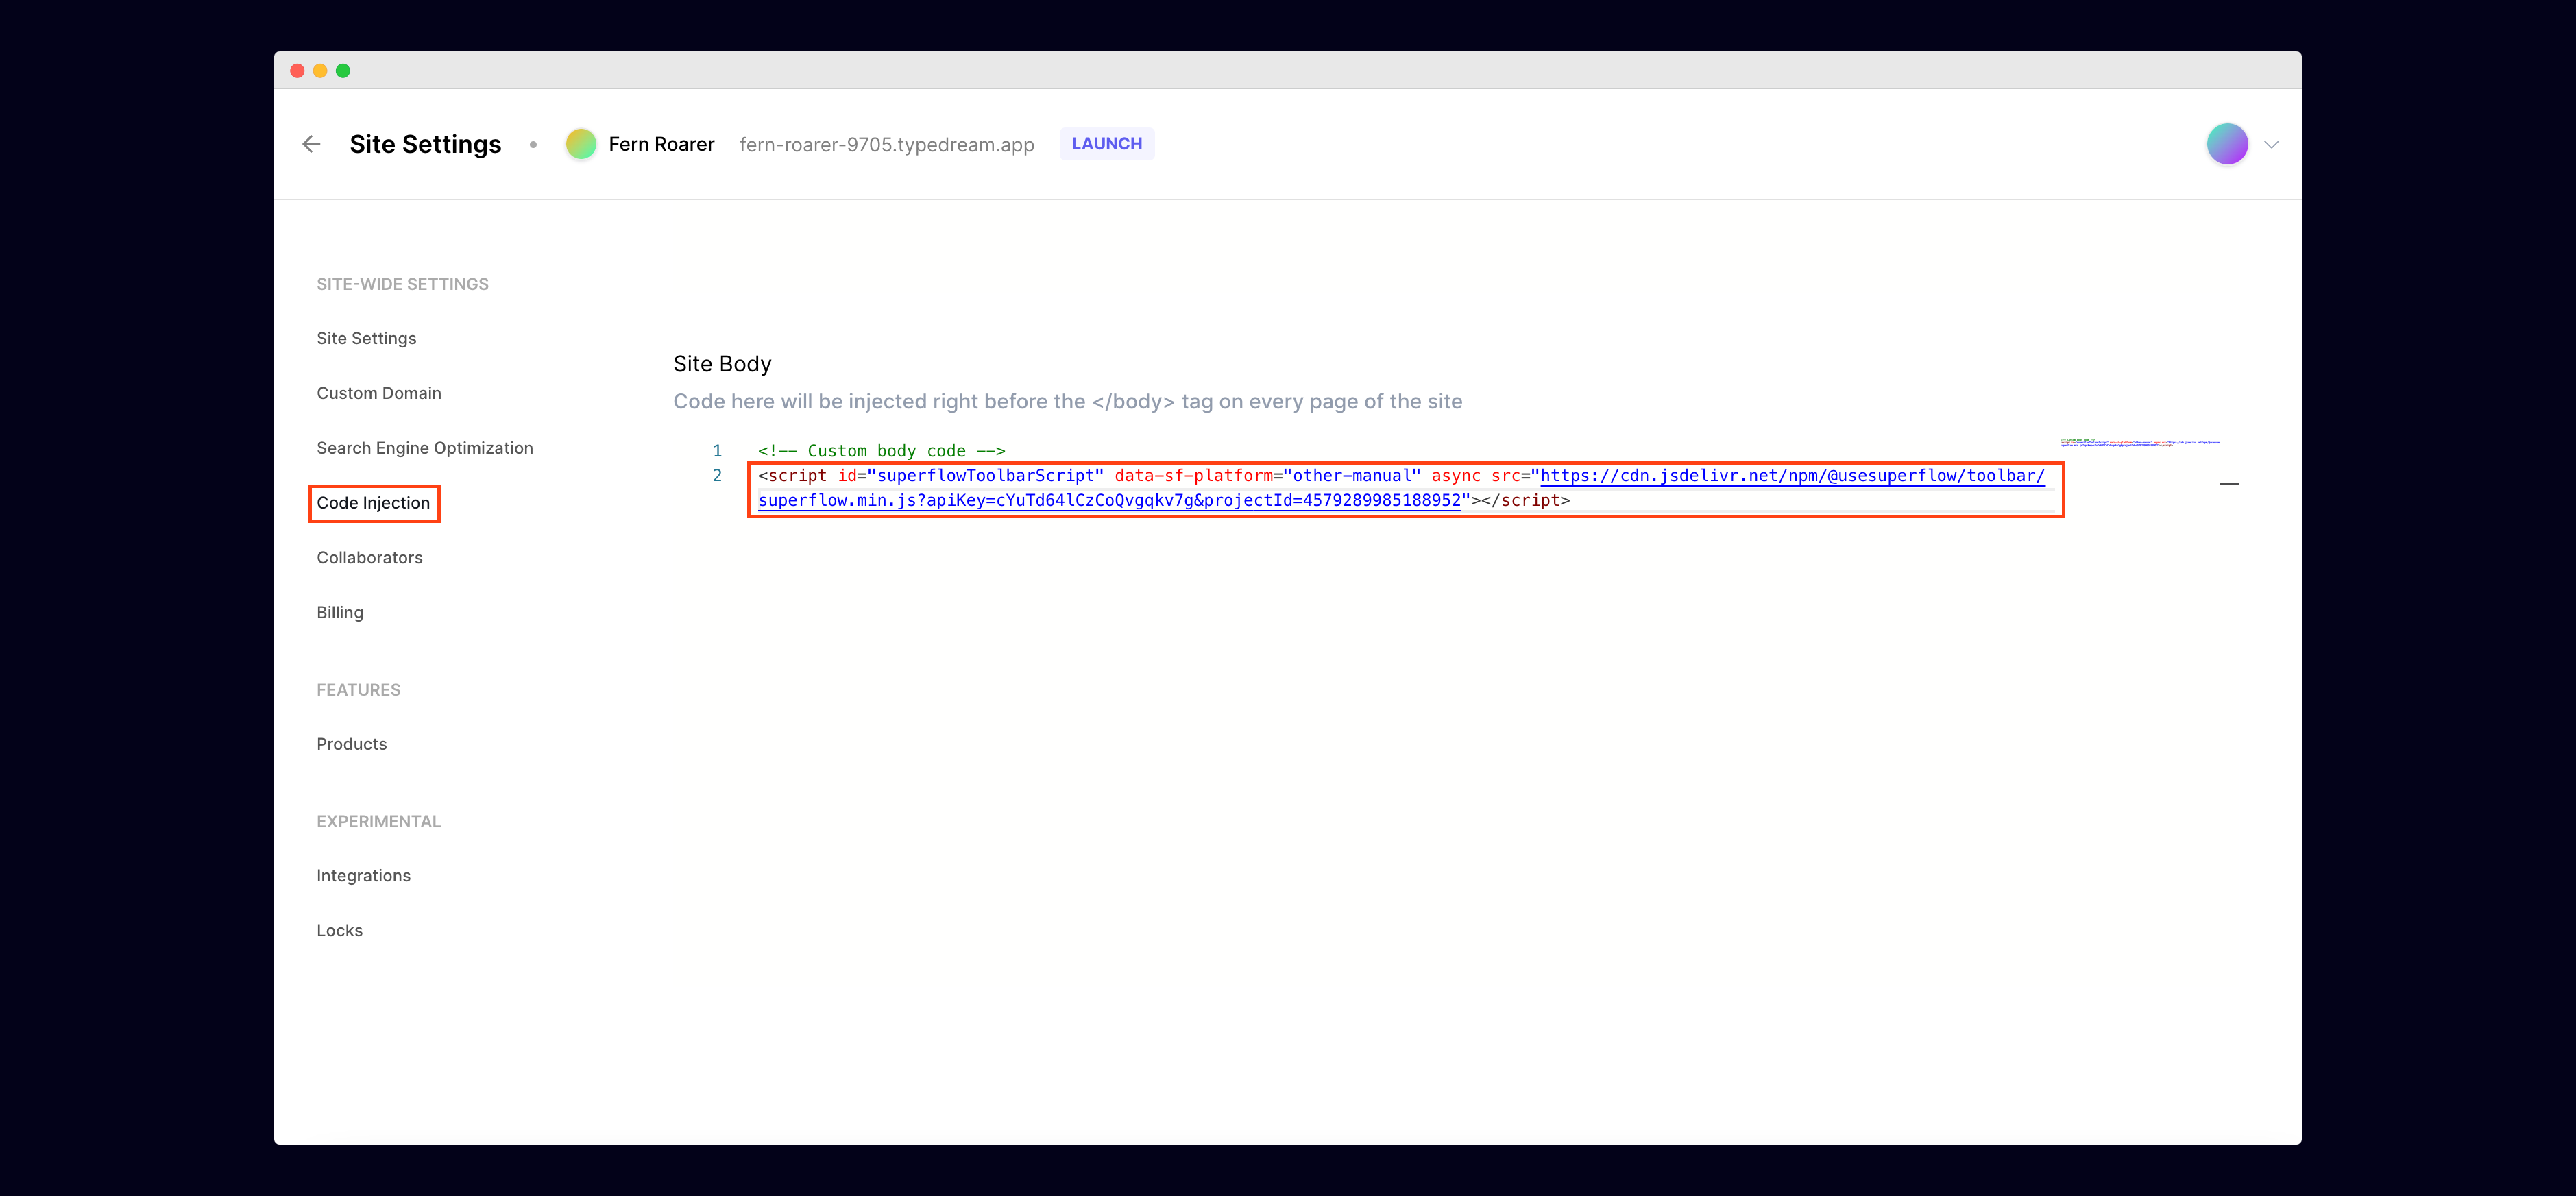2576x1196 pixels.
Task: Open the Billing section
Action: (339, 613)
